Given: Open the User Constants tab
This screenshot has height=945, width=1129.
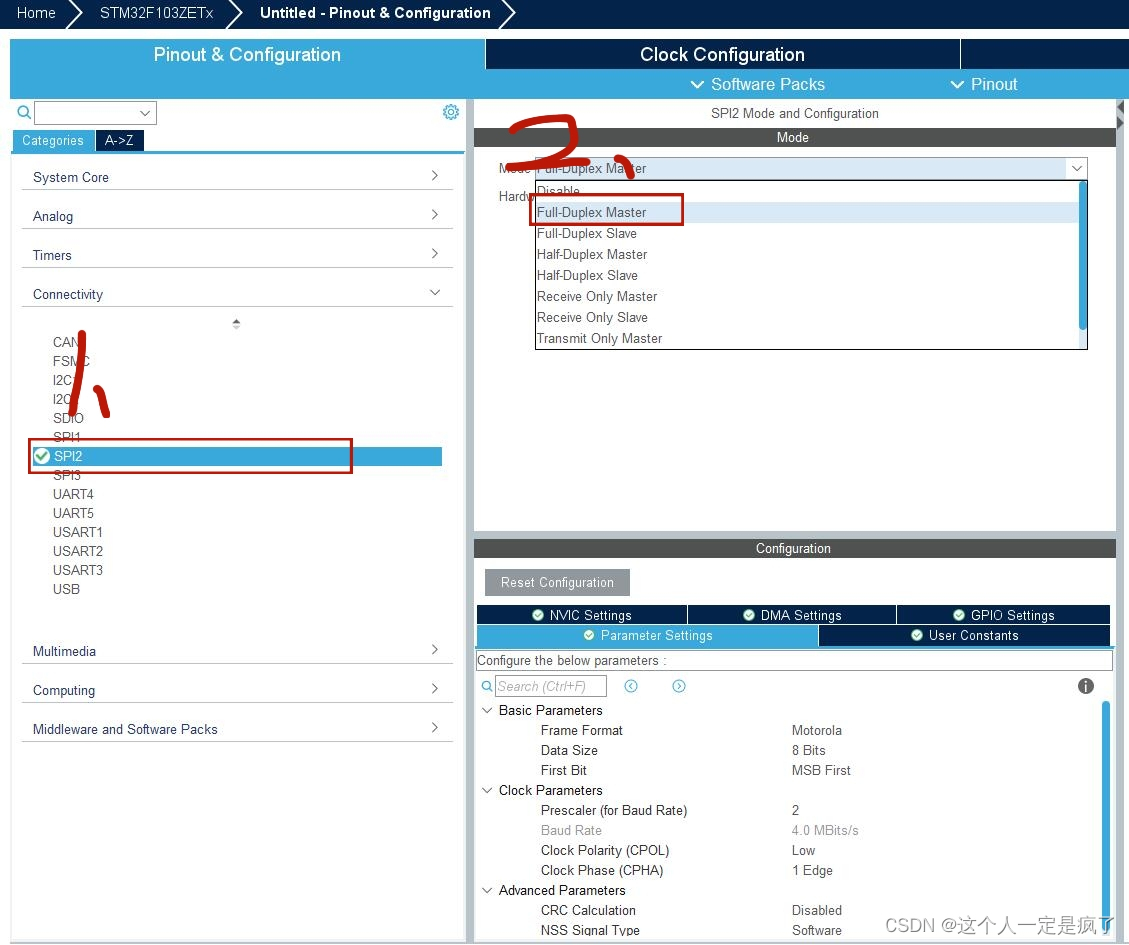Looking at the screenshot, I should (x=965, y=635).
